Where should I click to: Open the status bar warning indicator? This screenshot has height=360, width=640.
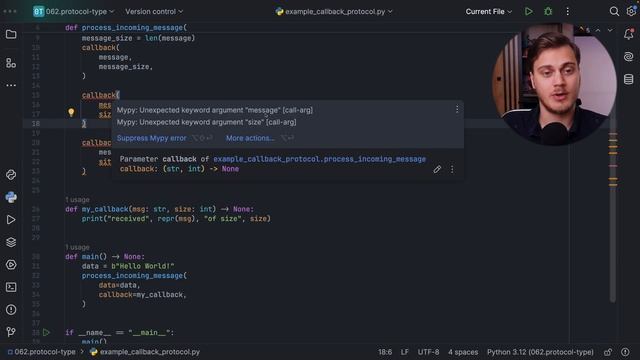point(625,352)
